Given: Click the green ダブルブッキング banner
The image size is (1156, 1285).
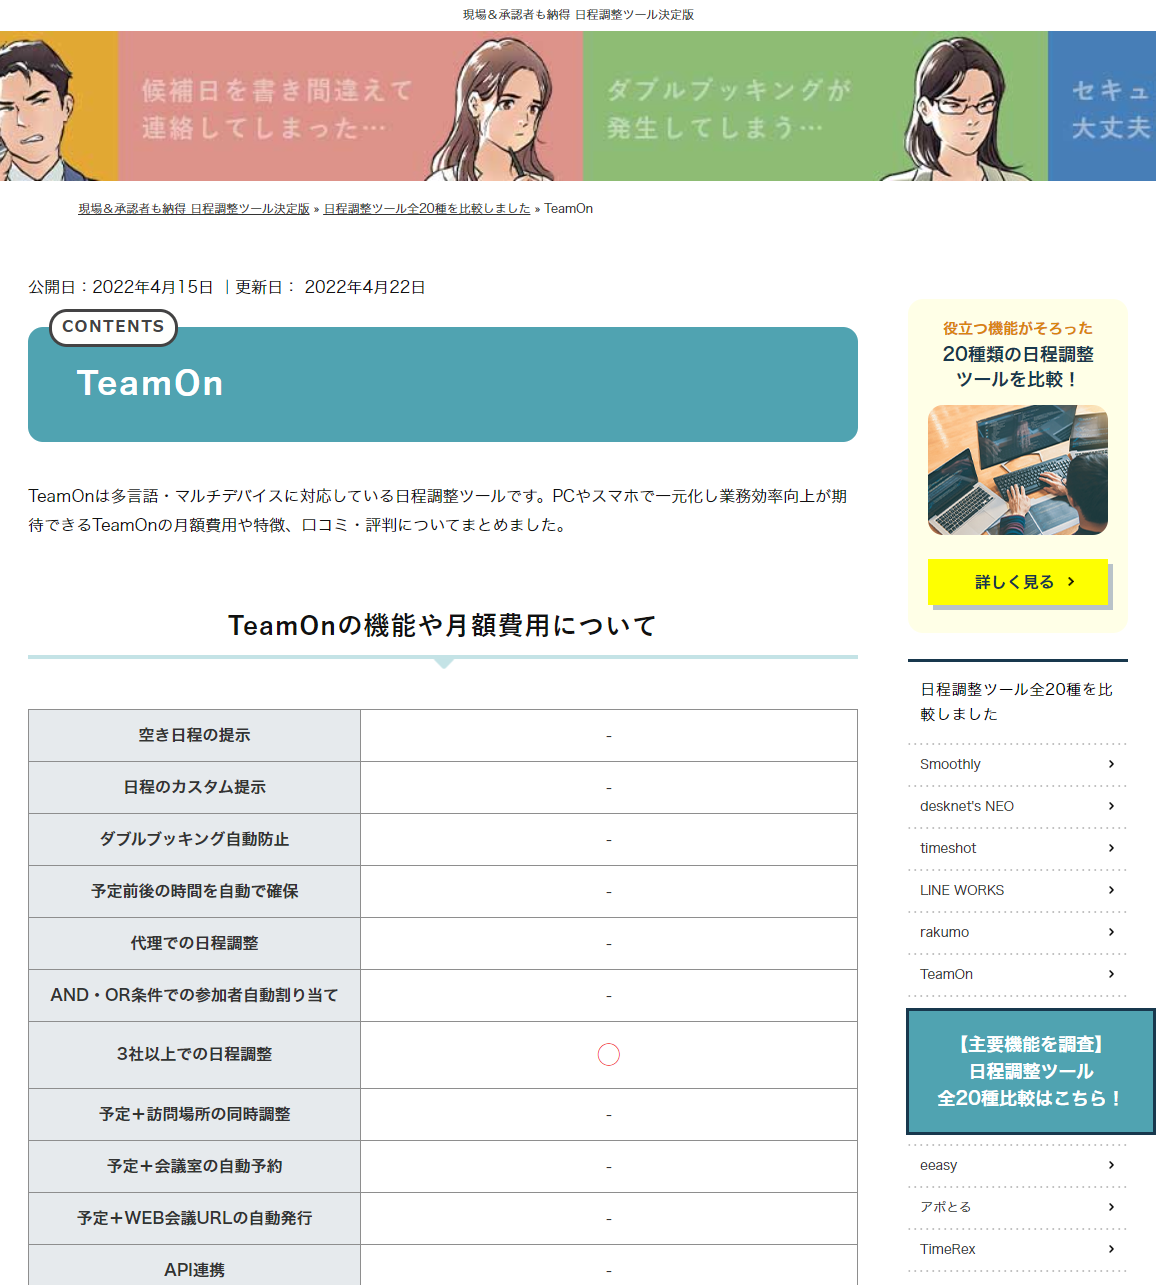Looking at the screenshot, I should 815,106.
